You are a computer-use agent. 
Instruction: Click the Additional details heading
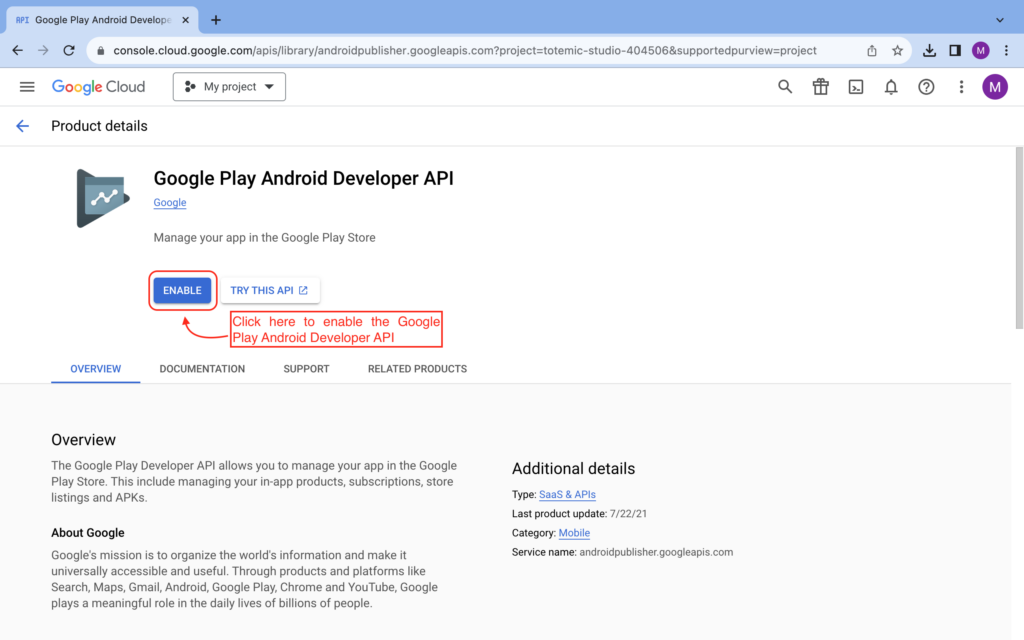pos(573,469)
